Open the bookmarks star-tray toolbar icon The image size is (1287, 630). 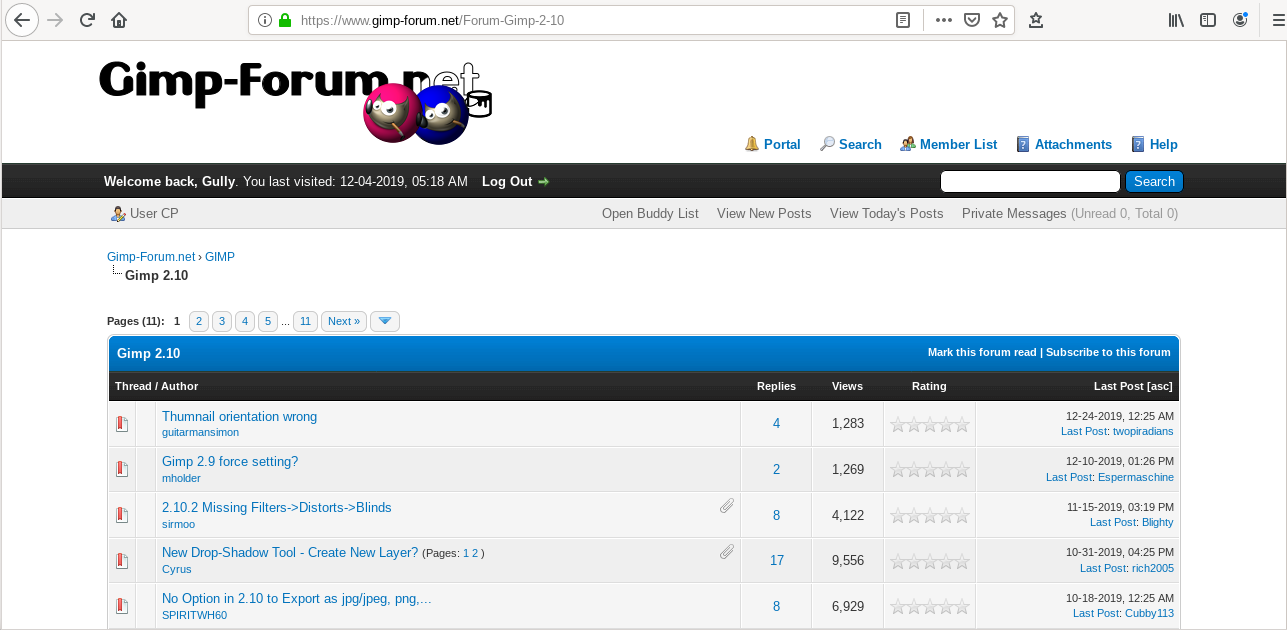[x=1036, y=20]
